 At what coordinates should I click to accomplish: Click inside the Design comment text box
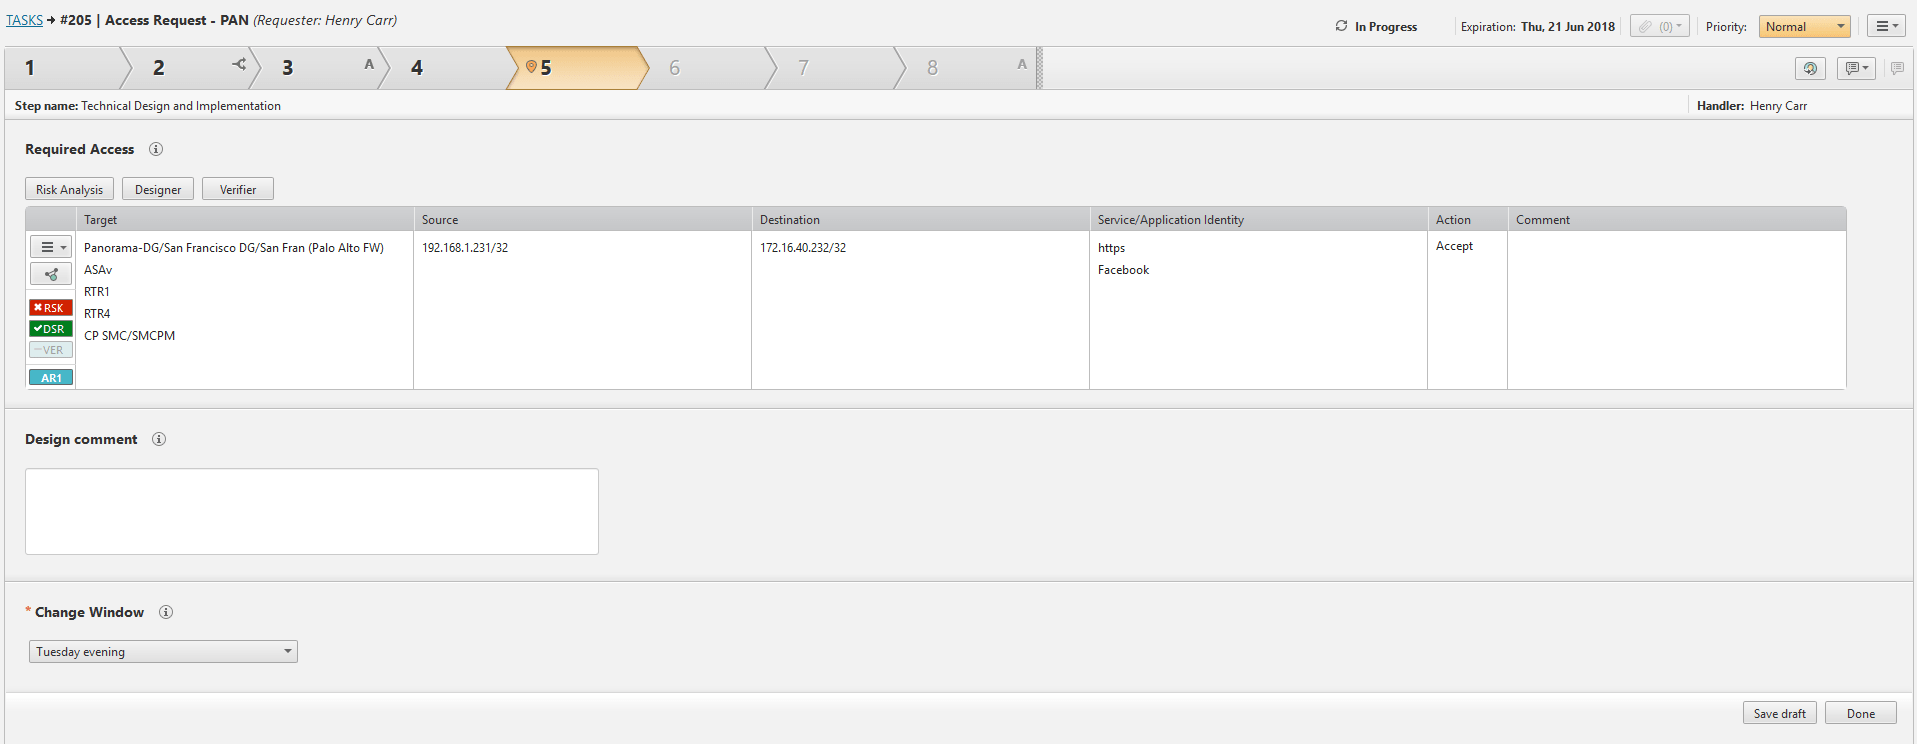coord(311,511)
